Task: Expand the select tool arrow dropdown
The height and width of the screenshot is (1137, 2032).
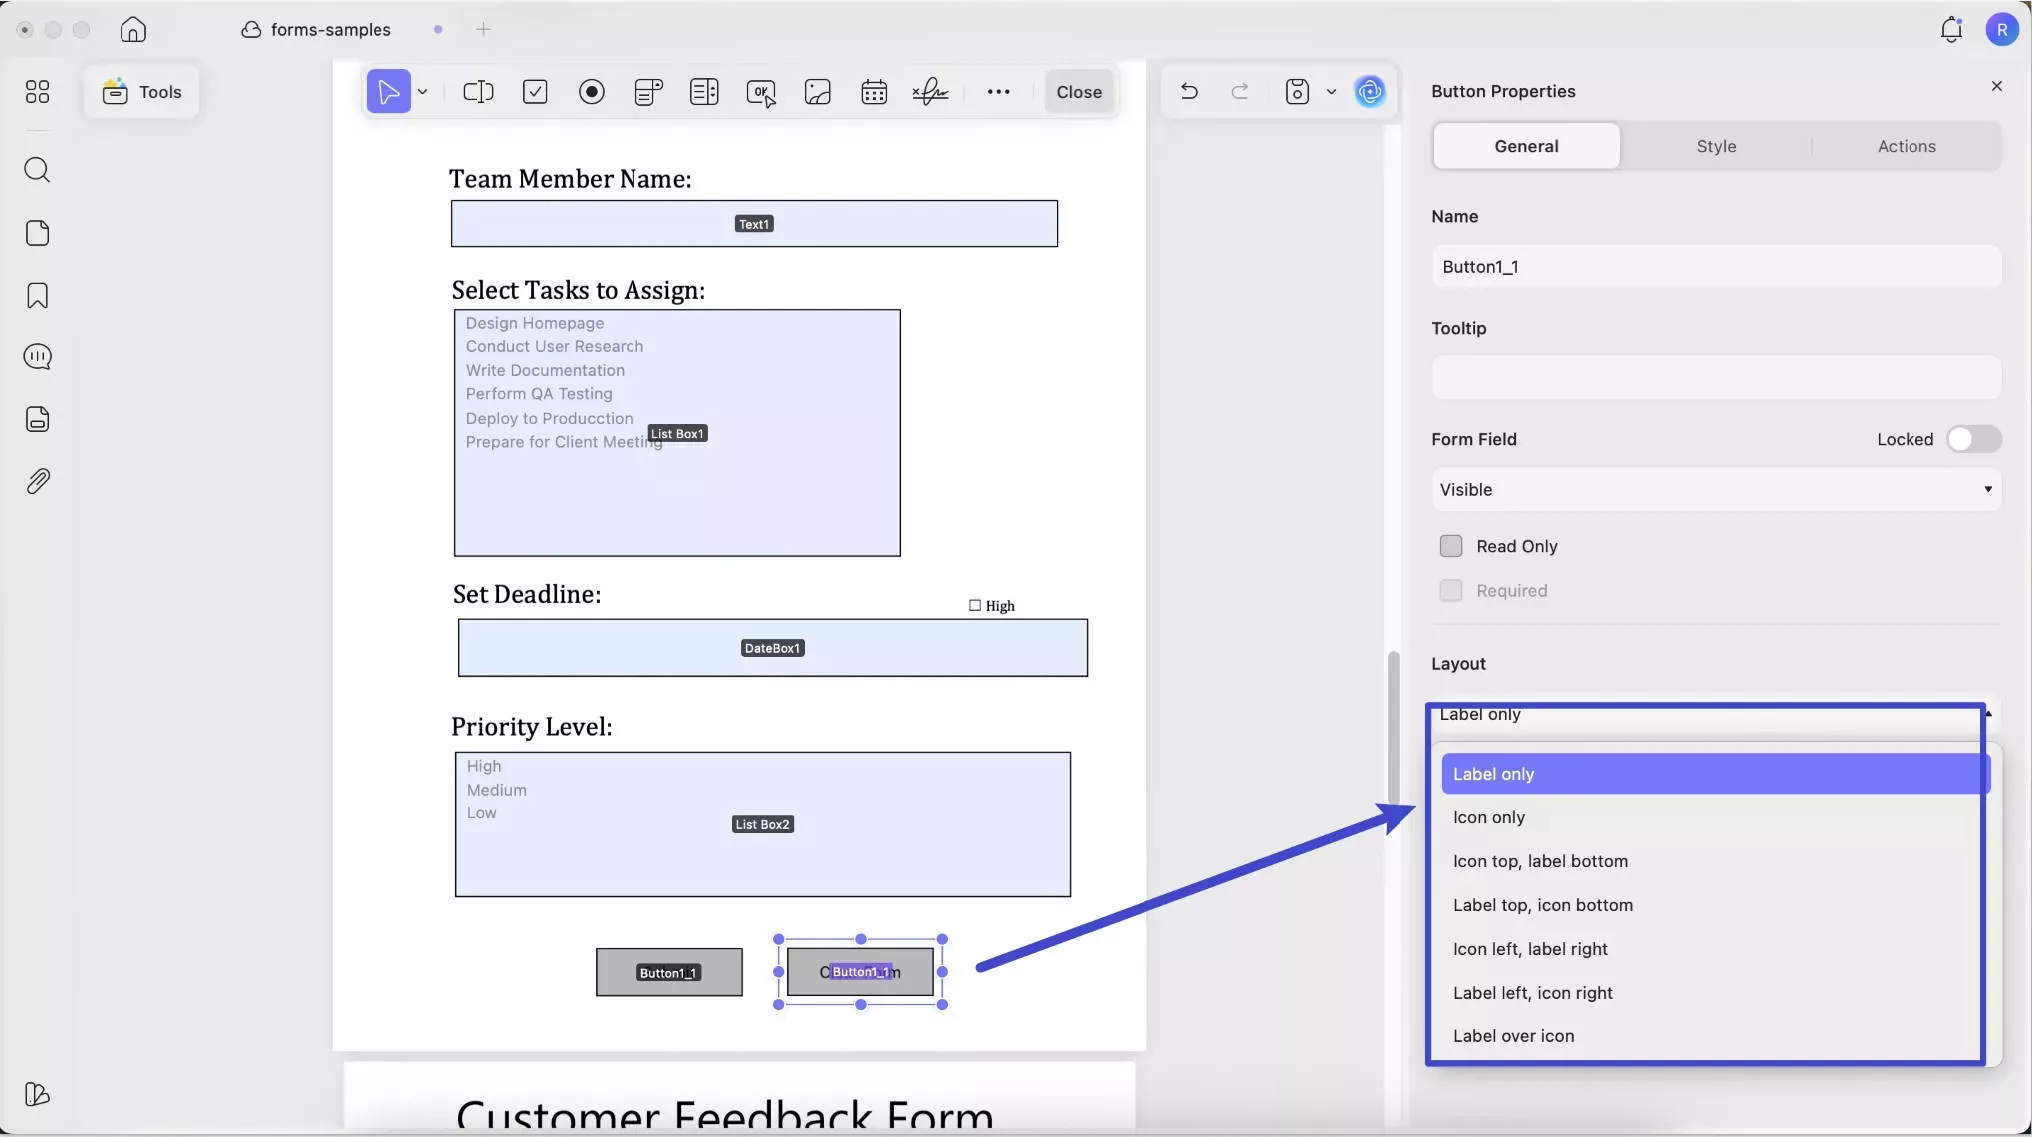Action: pyautogui.click(x=423, y=92)
